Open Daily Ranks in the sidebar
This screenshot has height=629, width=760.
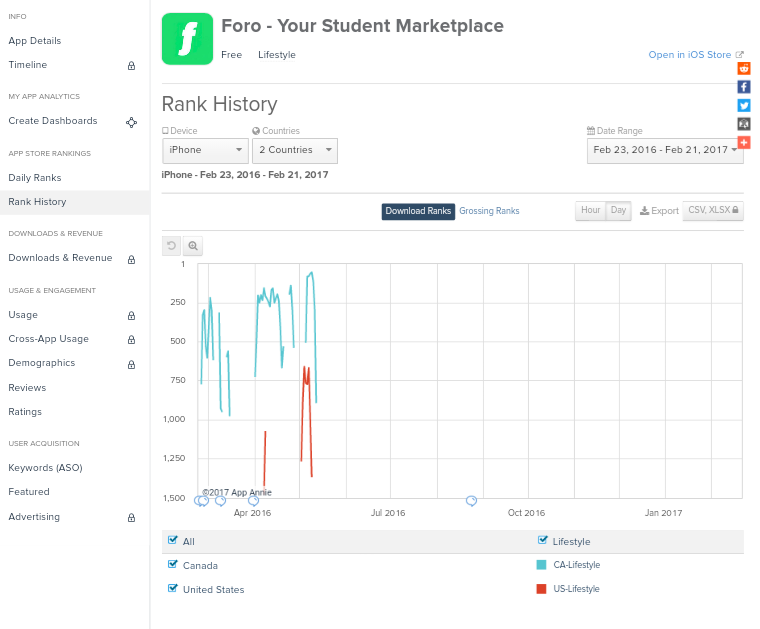coord(35,178)
